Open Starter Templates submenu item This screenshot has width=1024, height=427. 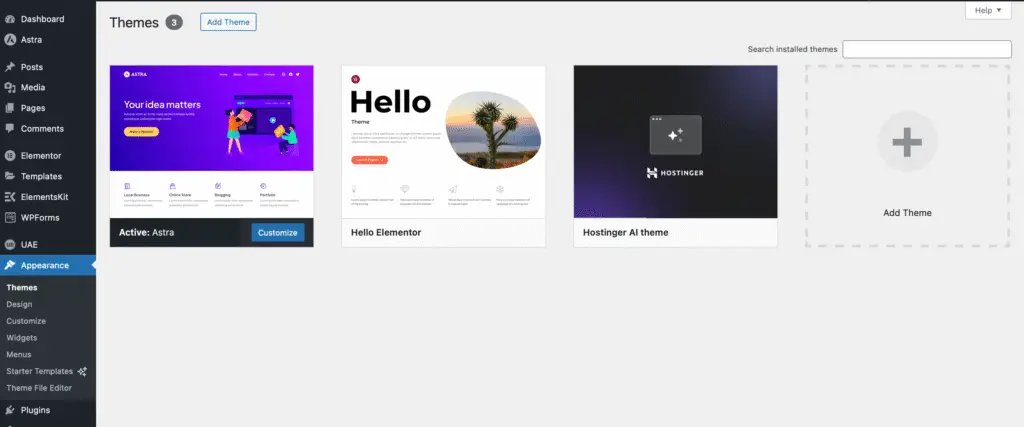point(39,371)
